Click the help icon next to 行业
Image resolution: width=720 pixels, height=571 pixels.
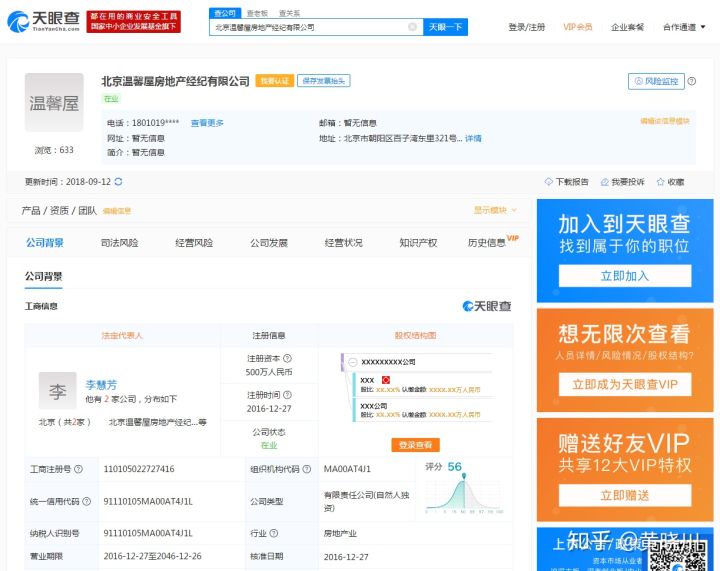[274, 533]
